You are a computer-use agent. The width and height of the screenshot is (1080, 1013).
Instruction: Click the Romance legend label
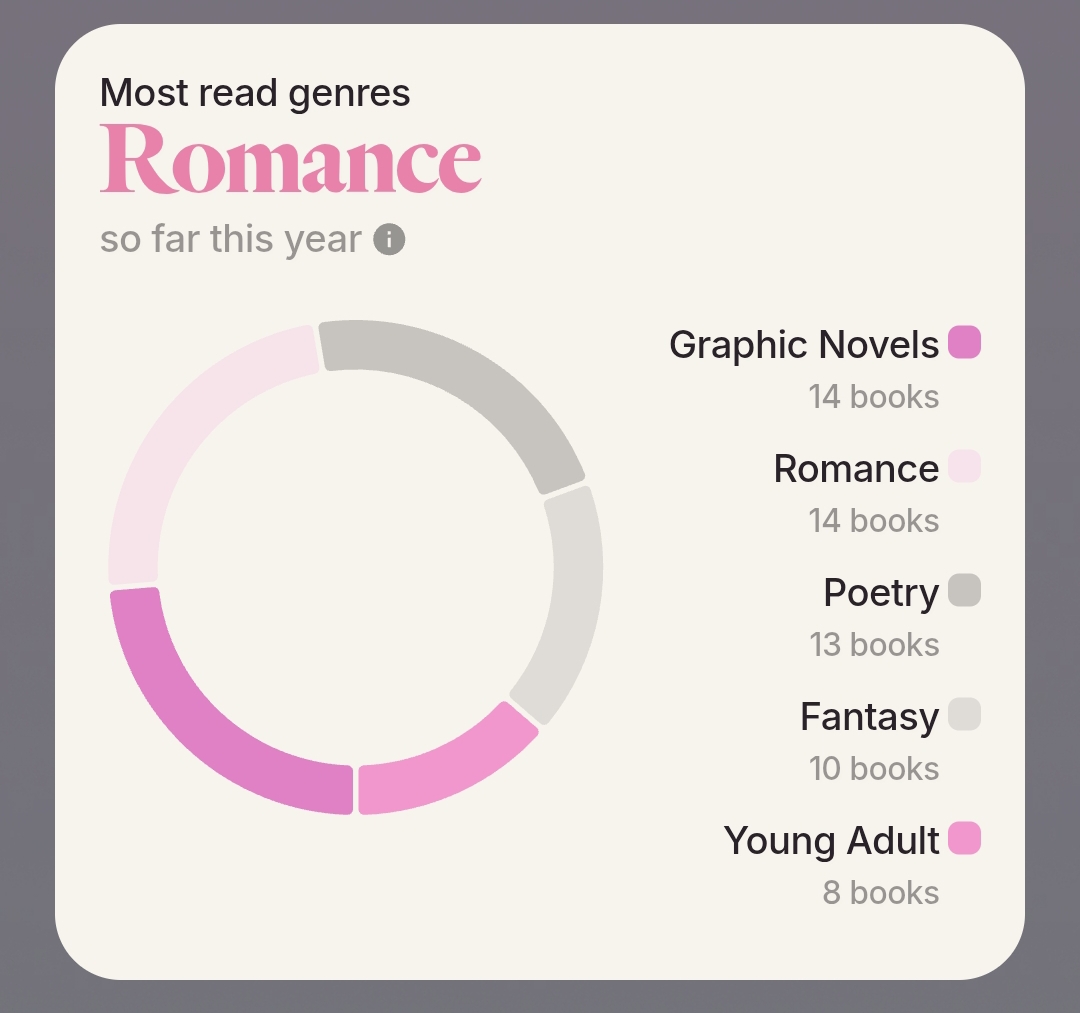tap(856, 468)
